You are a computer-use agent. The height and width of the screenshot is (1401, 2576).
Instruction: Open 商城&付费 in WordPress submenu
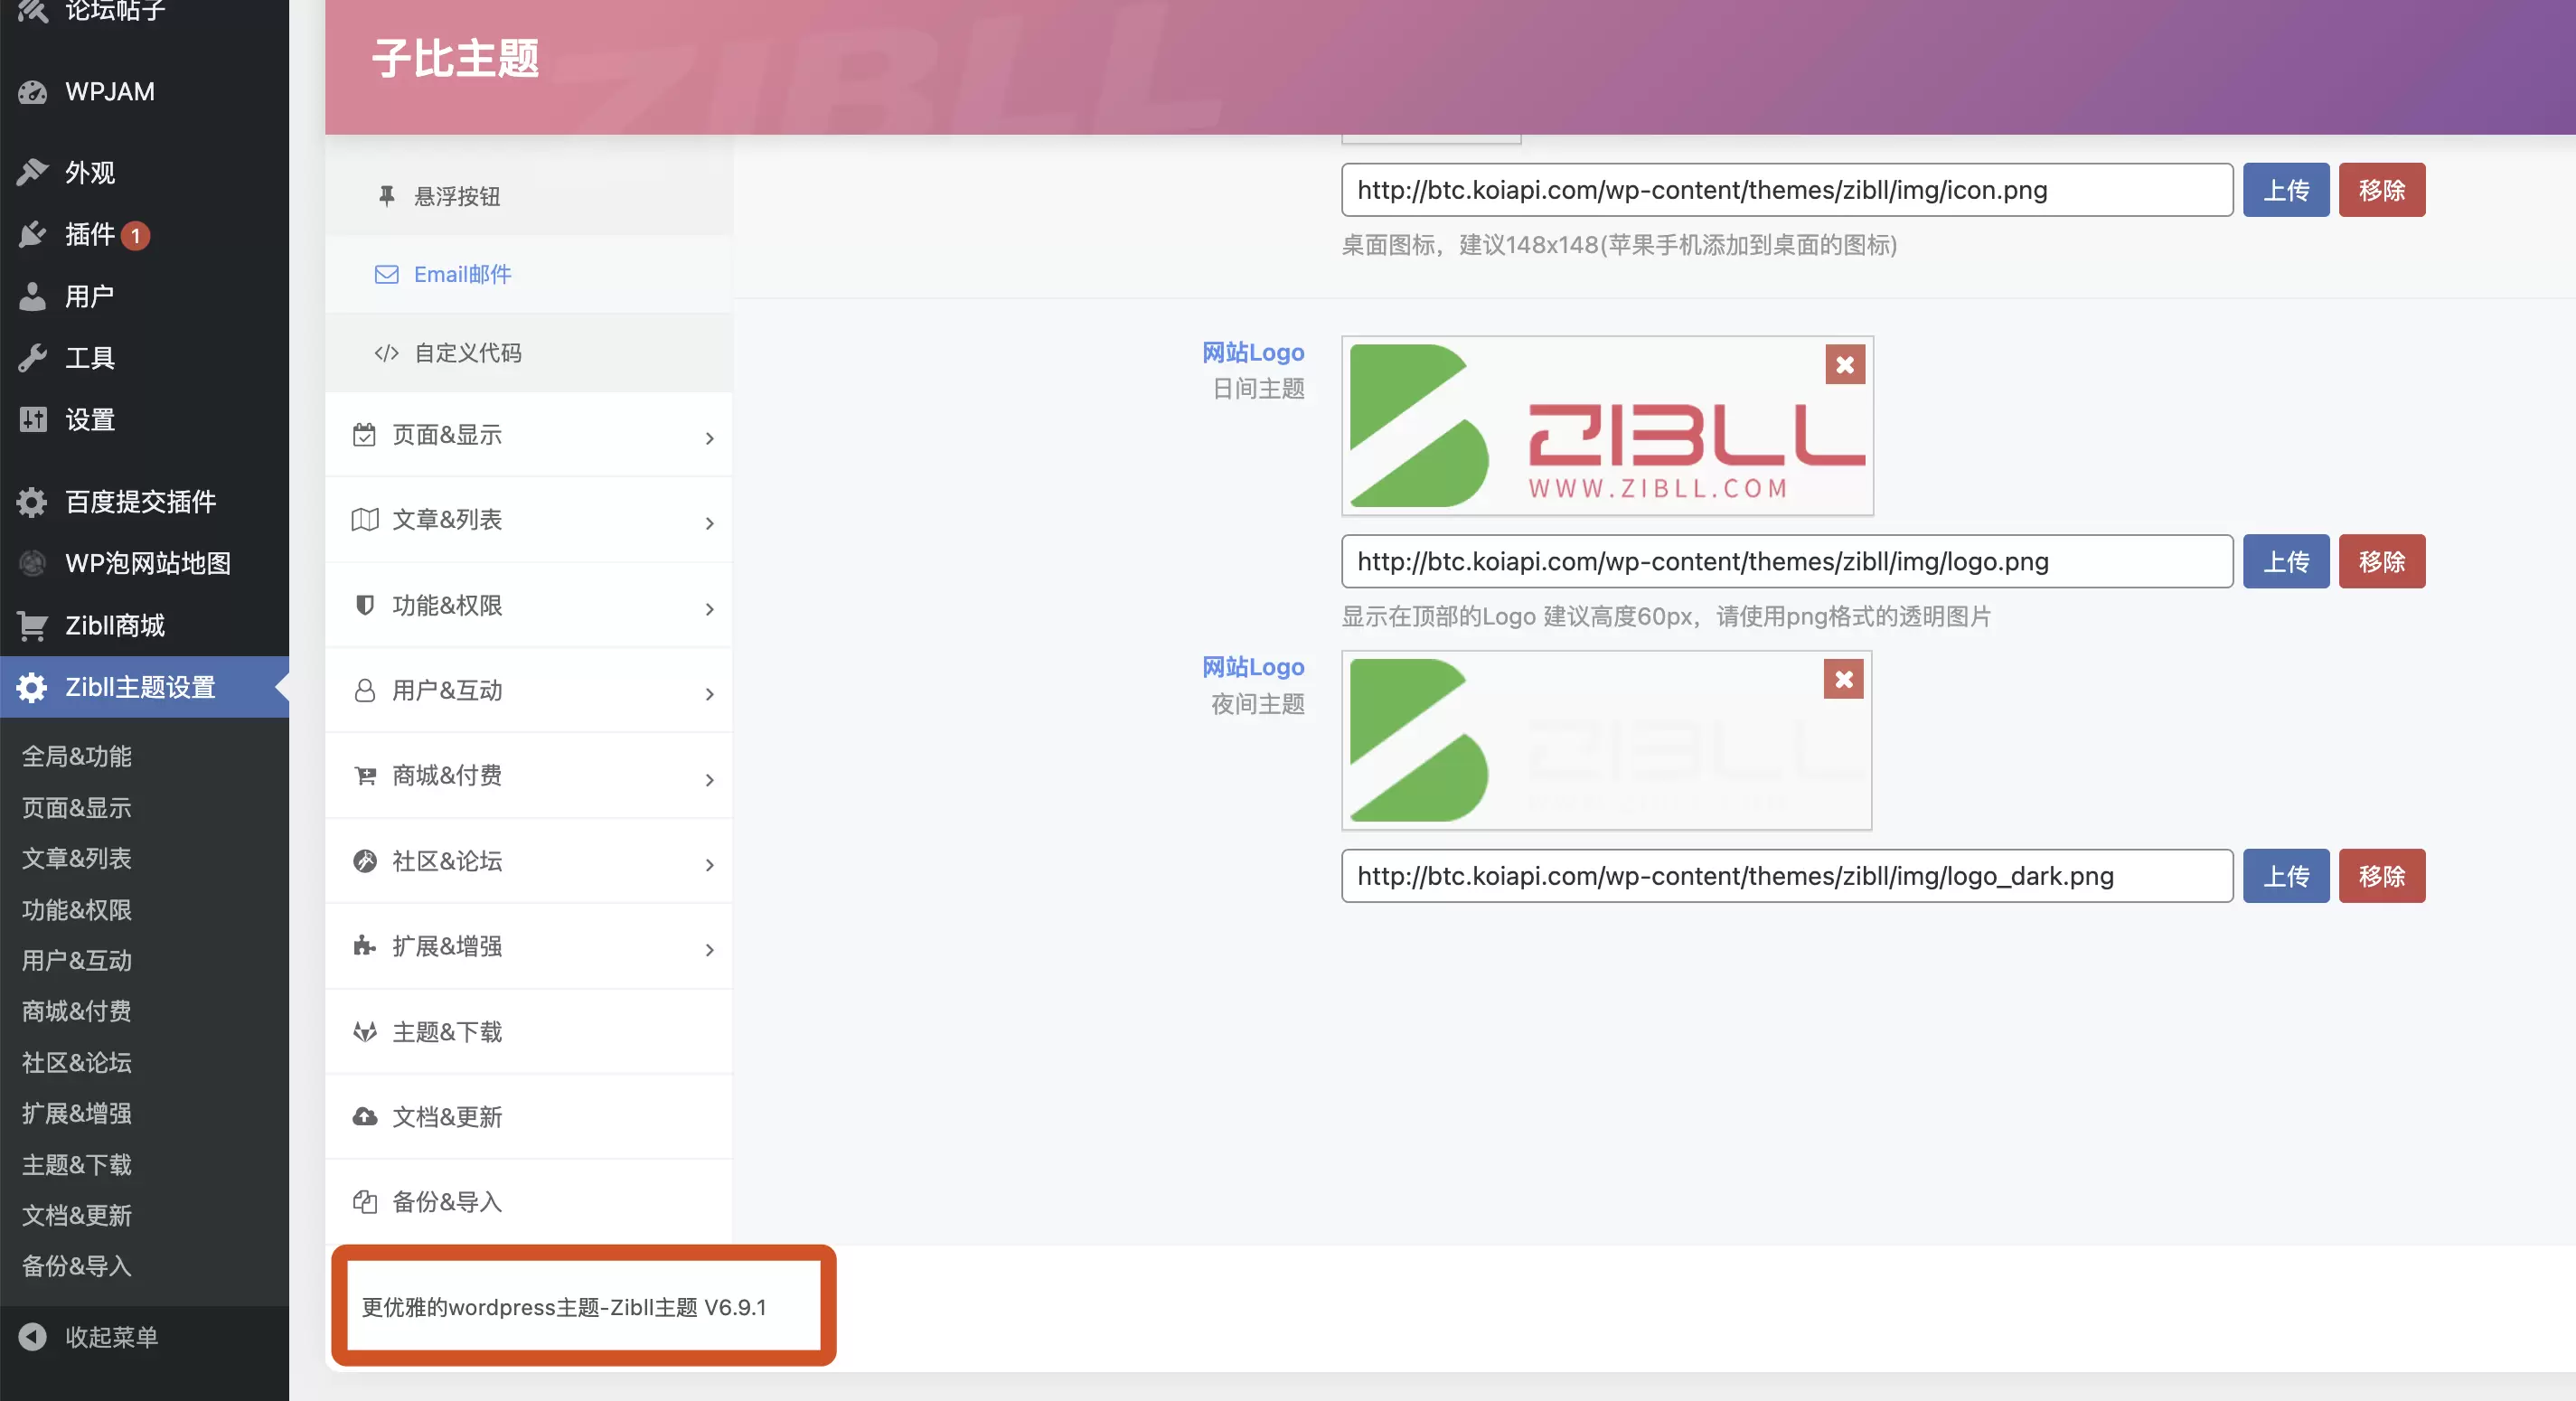(x=77, y=1012)
